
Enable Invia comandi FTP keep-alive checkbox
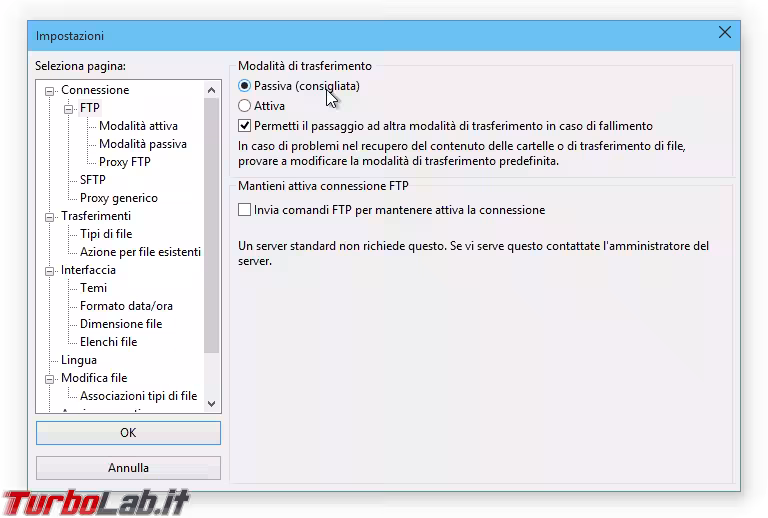[x=245, y=210]
